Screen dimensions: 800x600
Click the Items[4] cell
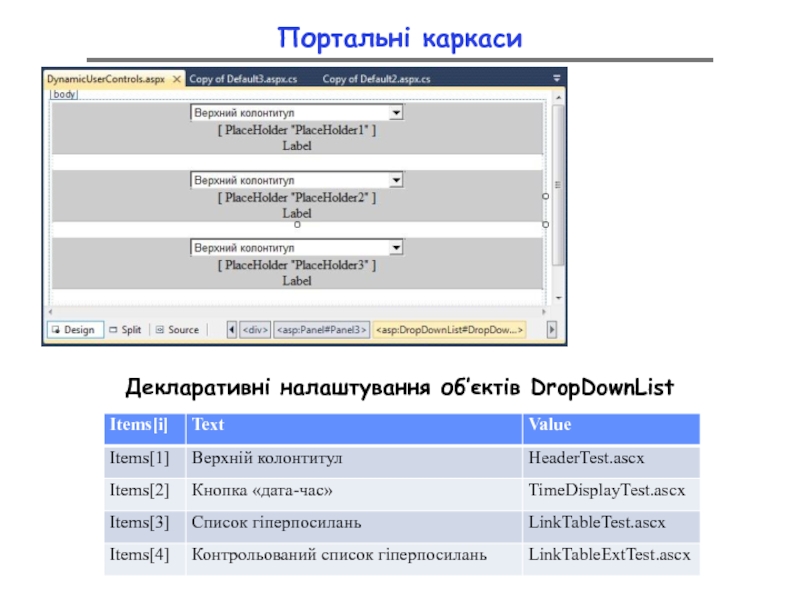(145, 559)
